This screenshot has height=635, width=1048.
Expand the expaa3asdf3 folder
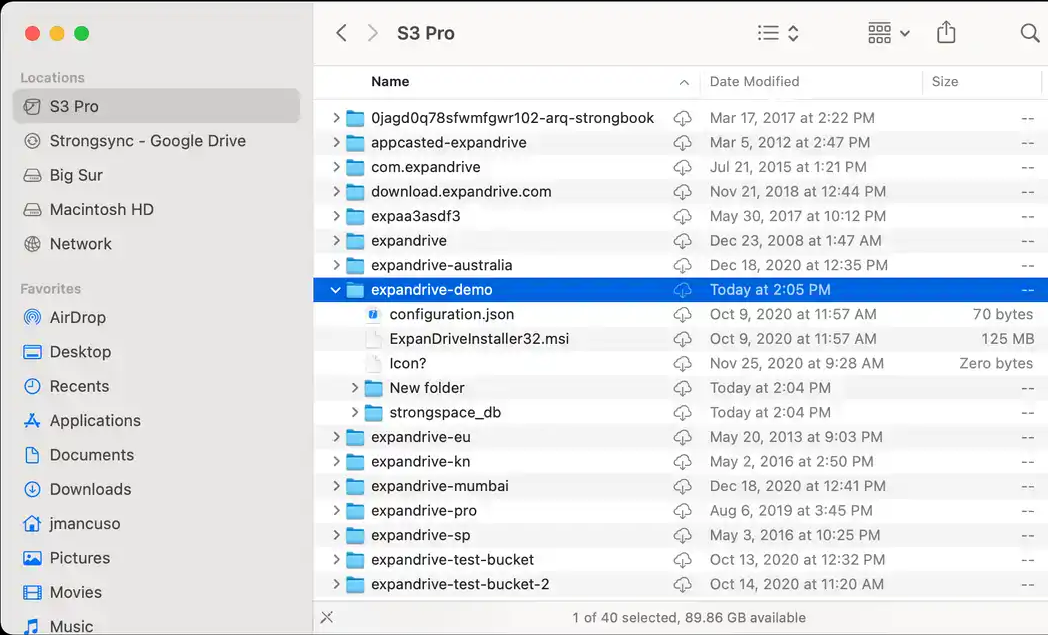[x=336, y=216]
